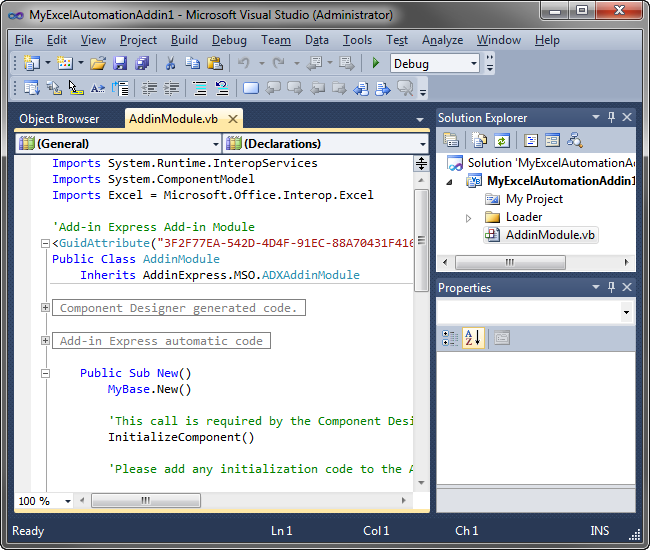The height and width of the screenshot is (550, 650).
Task: Click the Add New Item toolbar icon
Action: tap(65, 63)
